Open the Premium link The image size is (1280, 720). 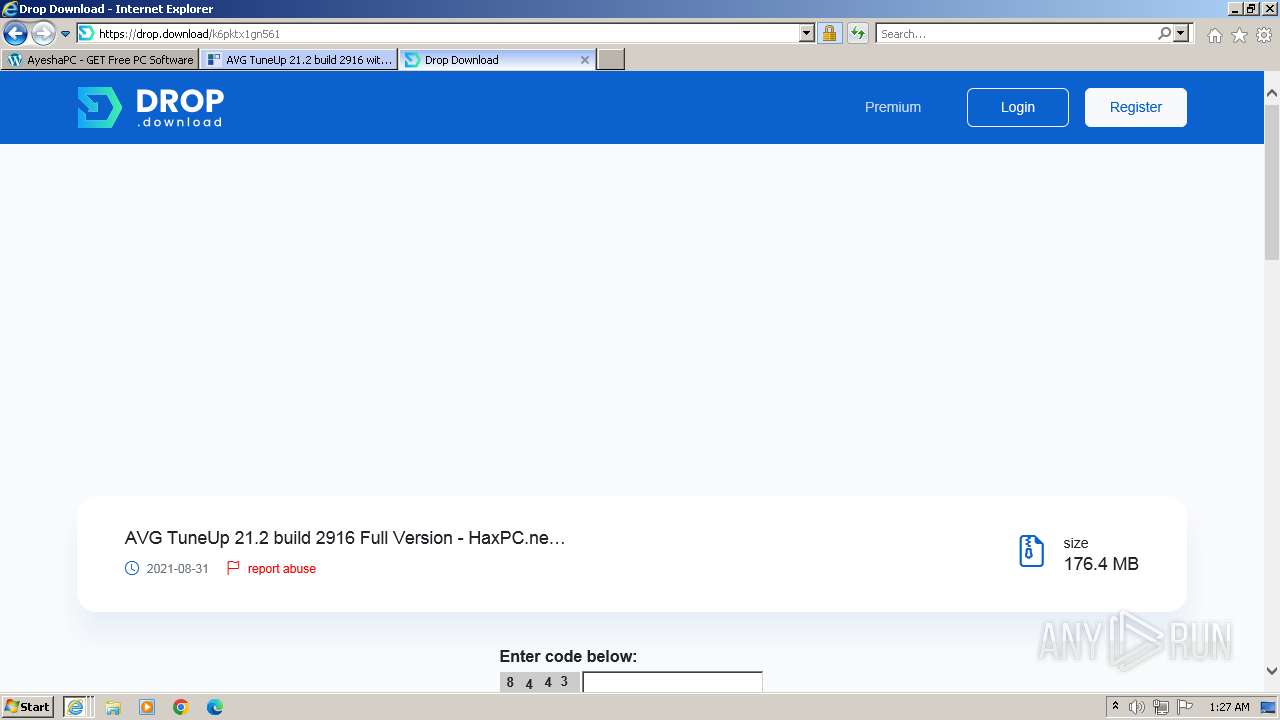(x=893, y=107)
